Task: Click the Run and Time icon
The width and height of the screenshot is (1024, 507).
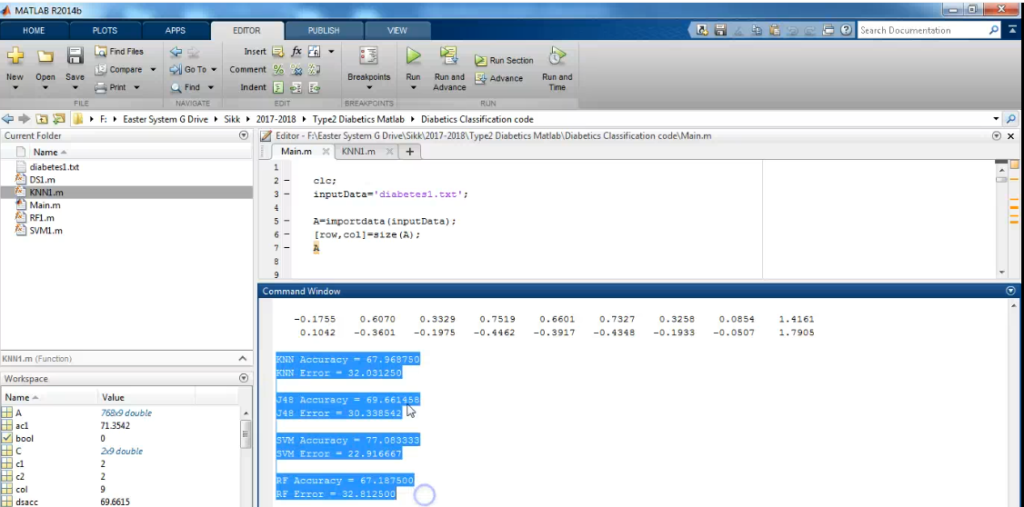Action: click(x=557, y=57)
